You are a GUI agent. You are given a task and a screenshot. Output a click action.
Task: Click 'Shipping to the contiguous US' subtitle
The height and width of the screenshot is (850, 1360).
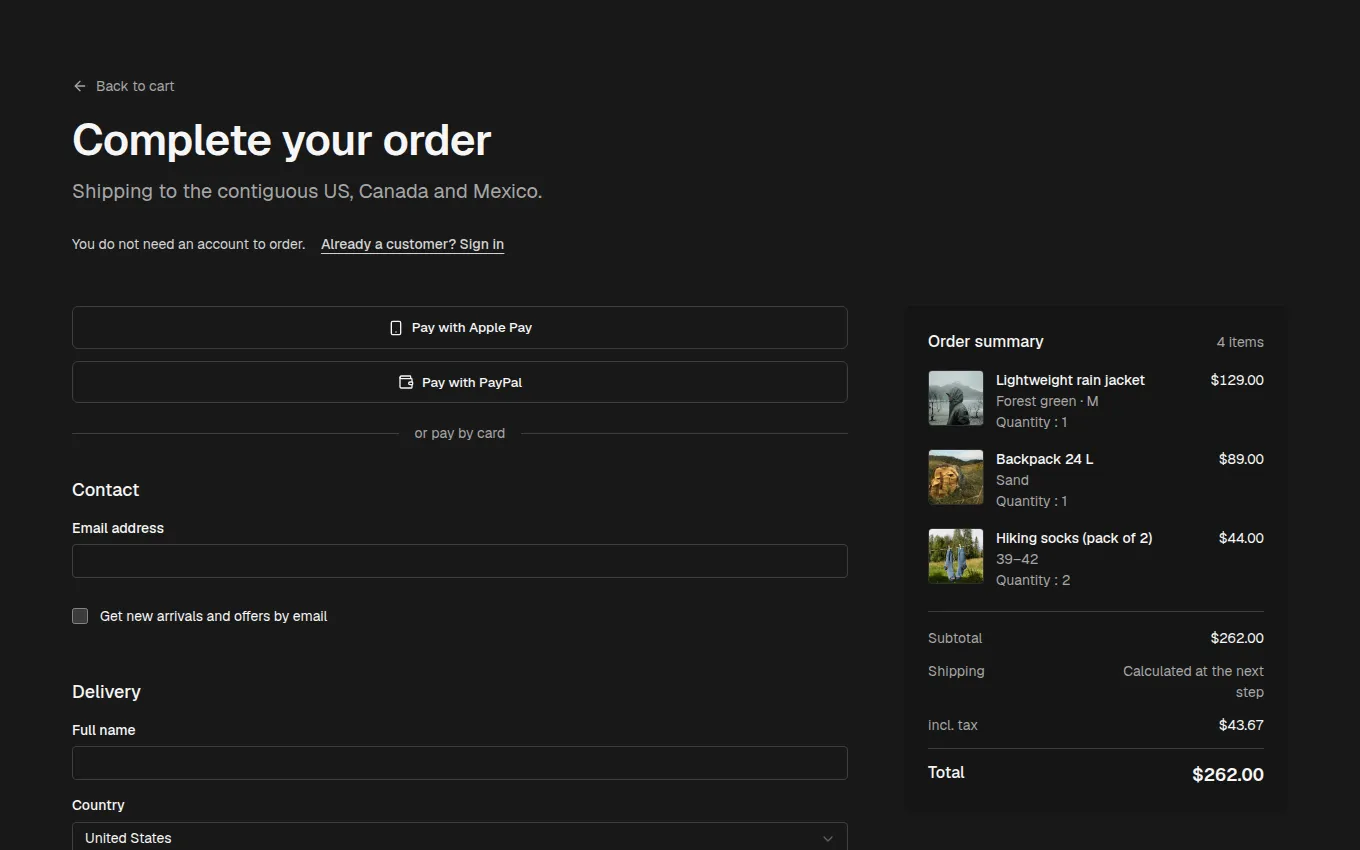click(307, 191)
